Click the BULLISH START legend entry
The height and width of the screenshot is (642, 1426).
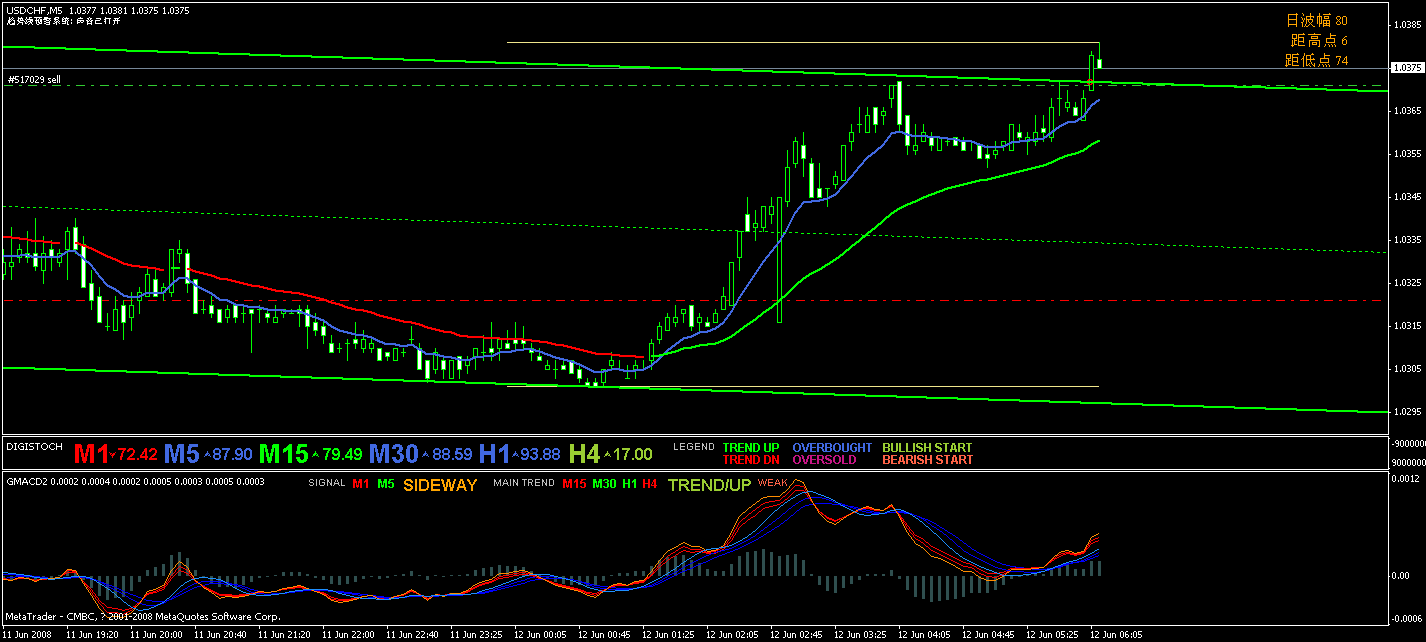click(x=927, y=448)
